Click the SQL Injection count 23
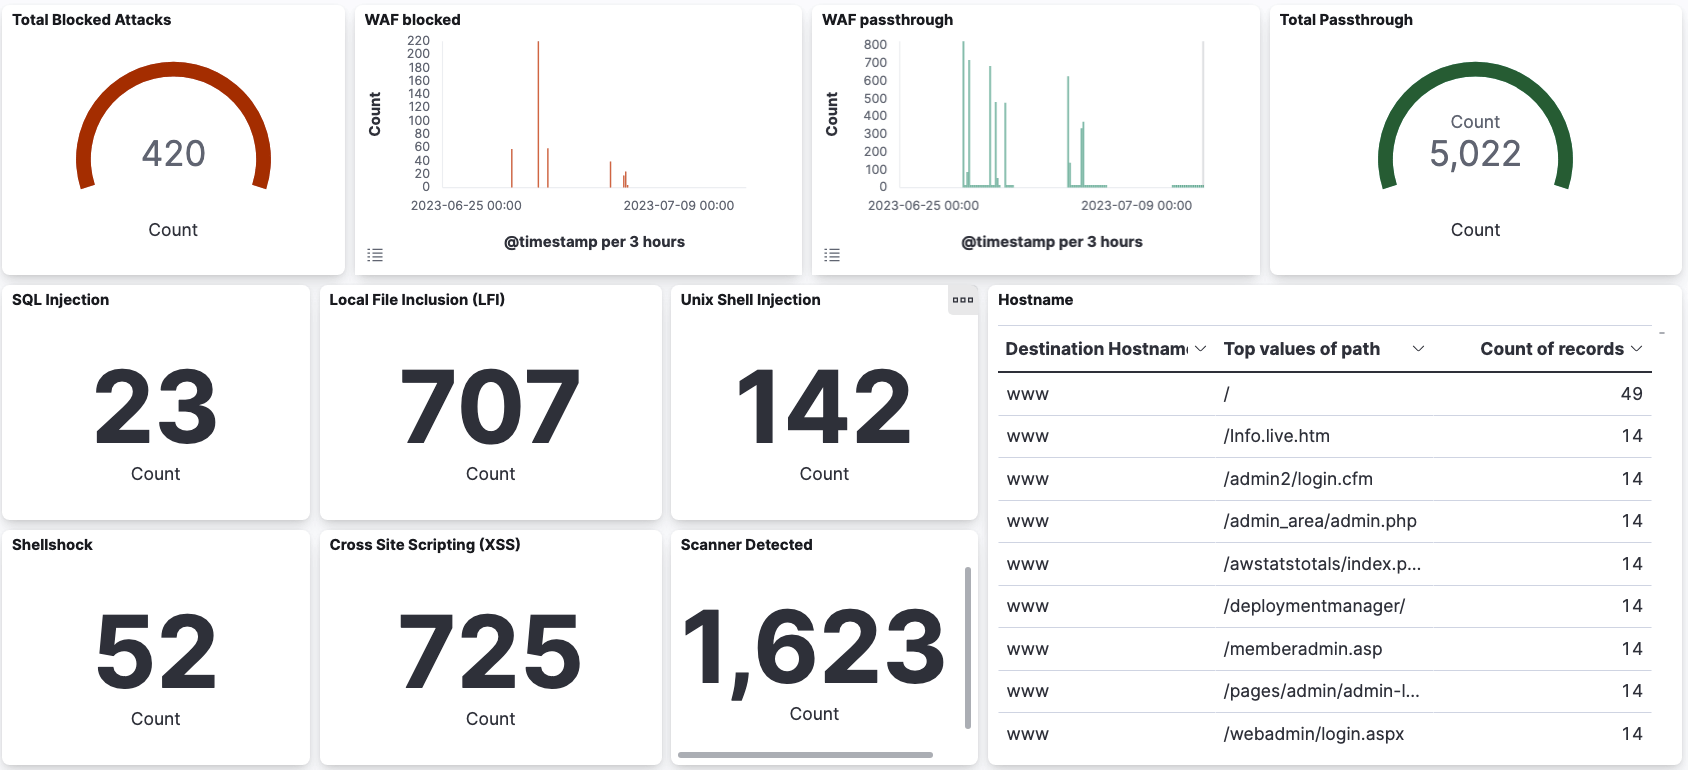 156,407
